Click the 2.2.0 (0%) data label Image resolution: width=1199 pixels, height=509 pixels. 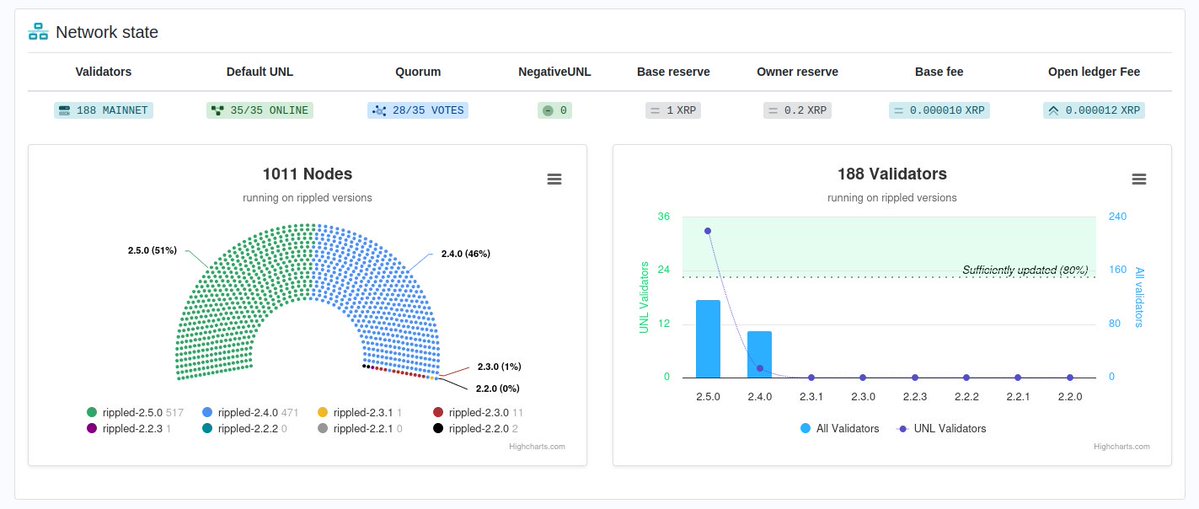pos(498,388)
